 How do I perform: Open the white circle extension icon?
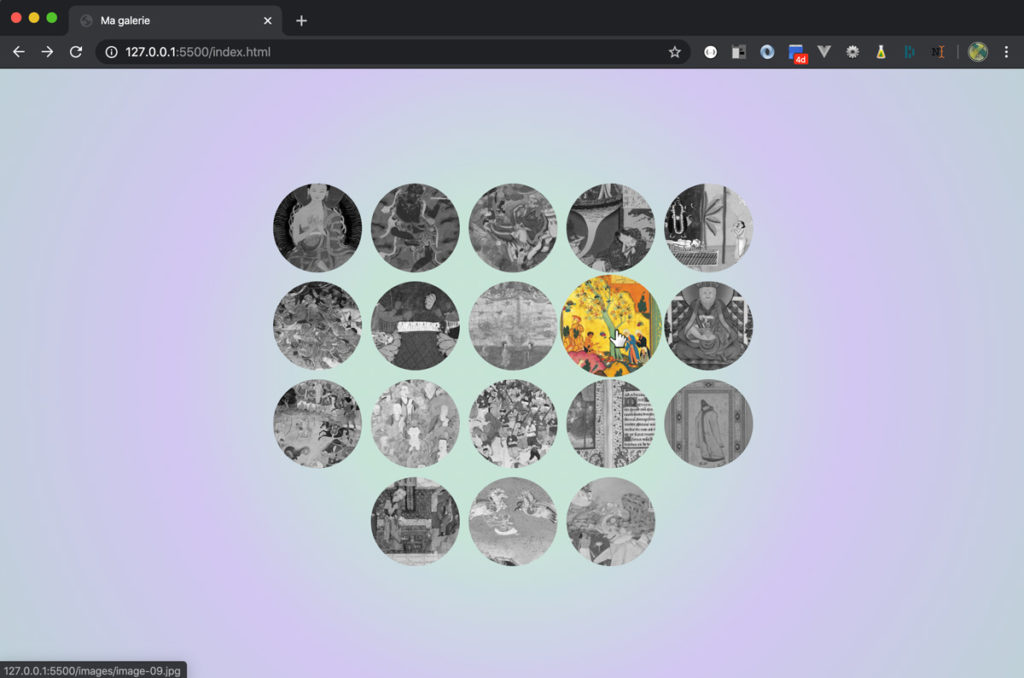click(x=711, y=52)
